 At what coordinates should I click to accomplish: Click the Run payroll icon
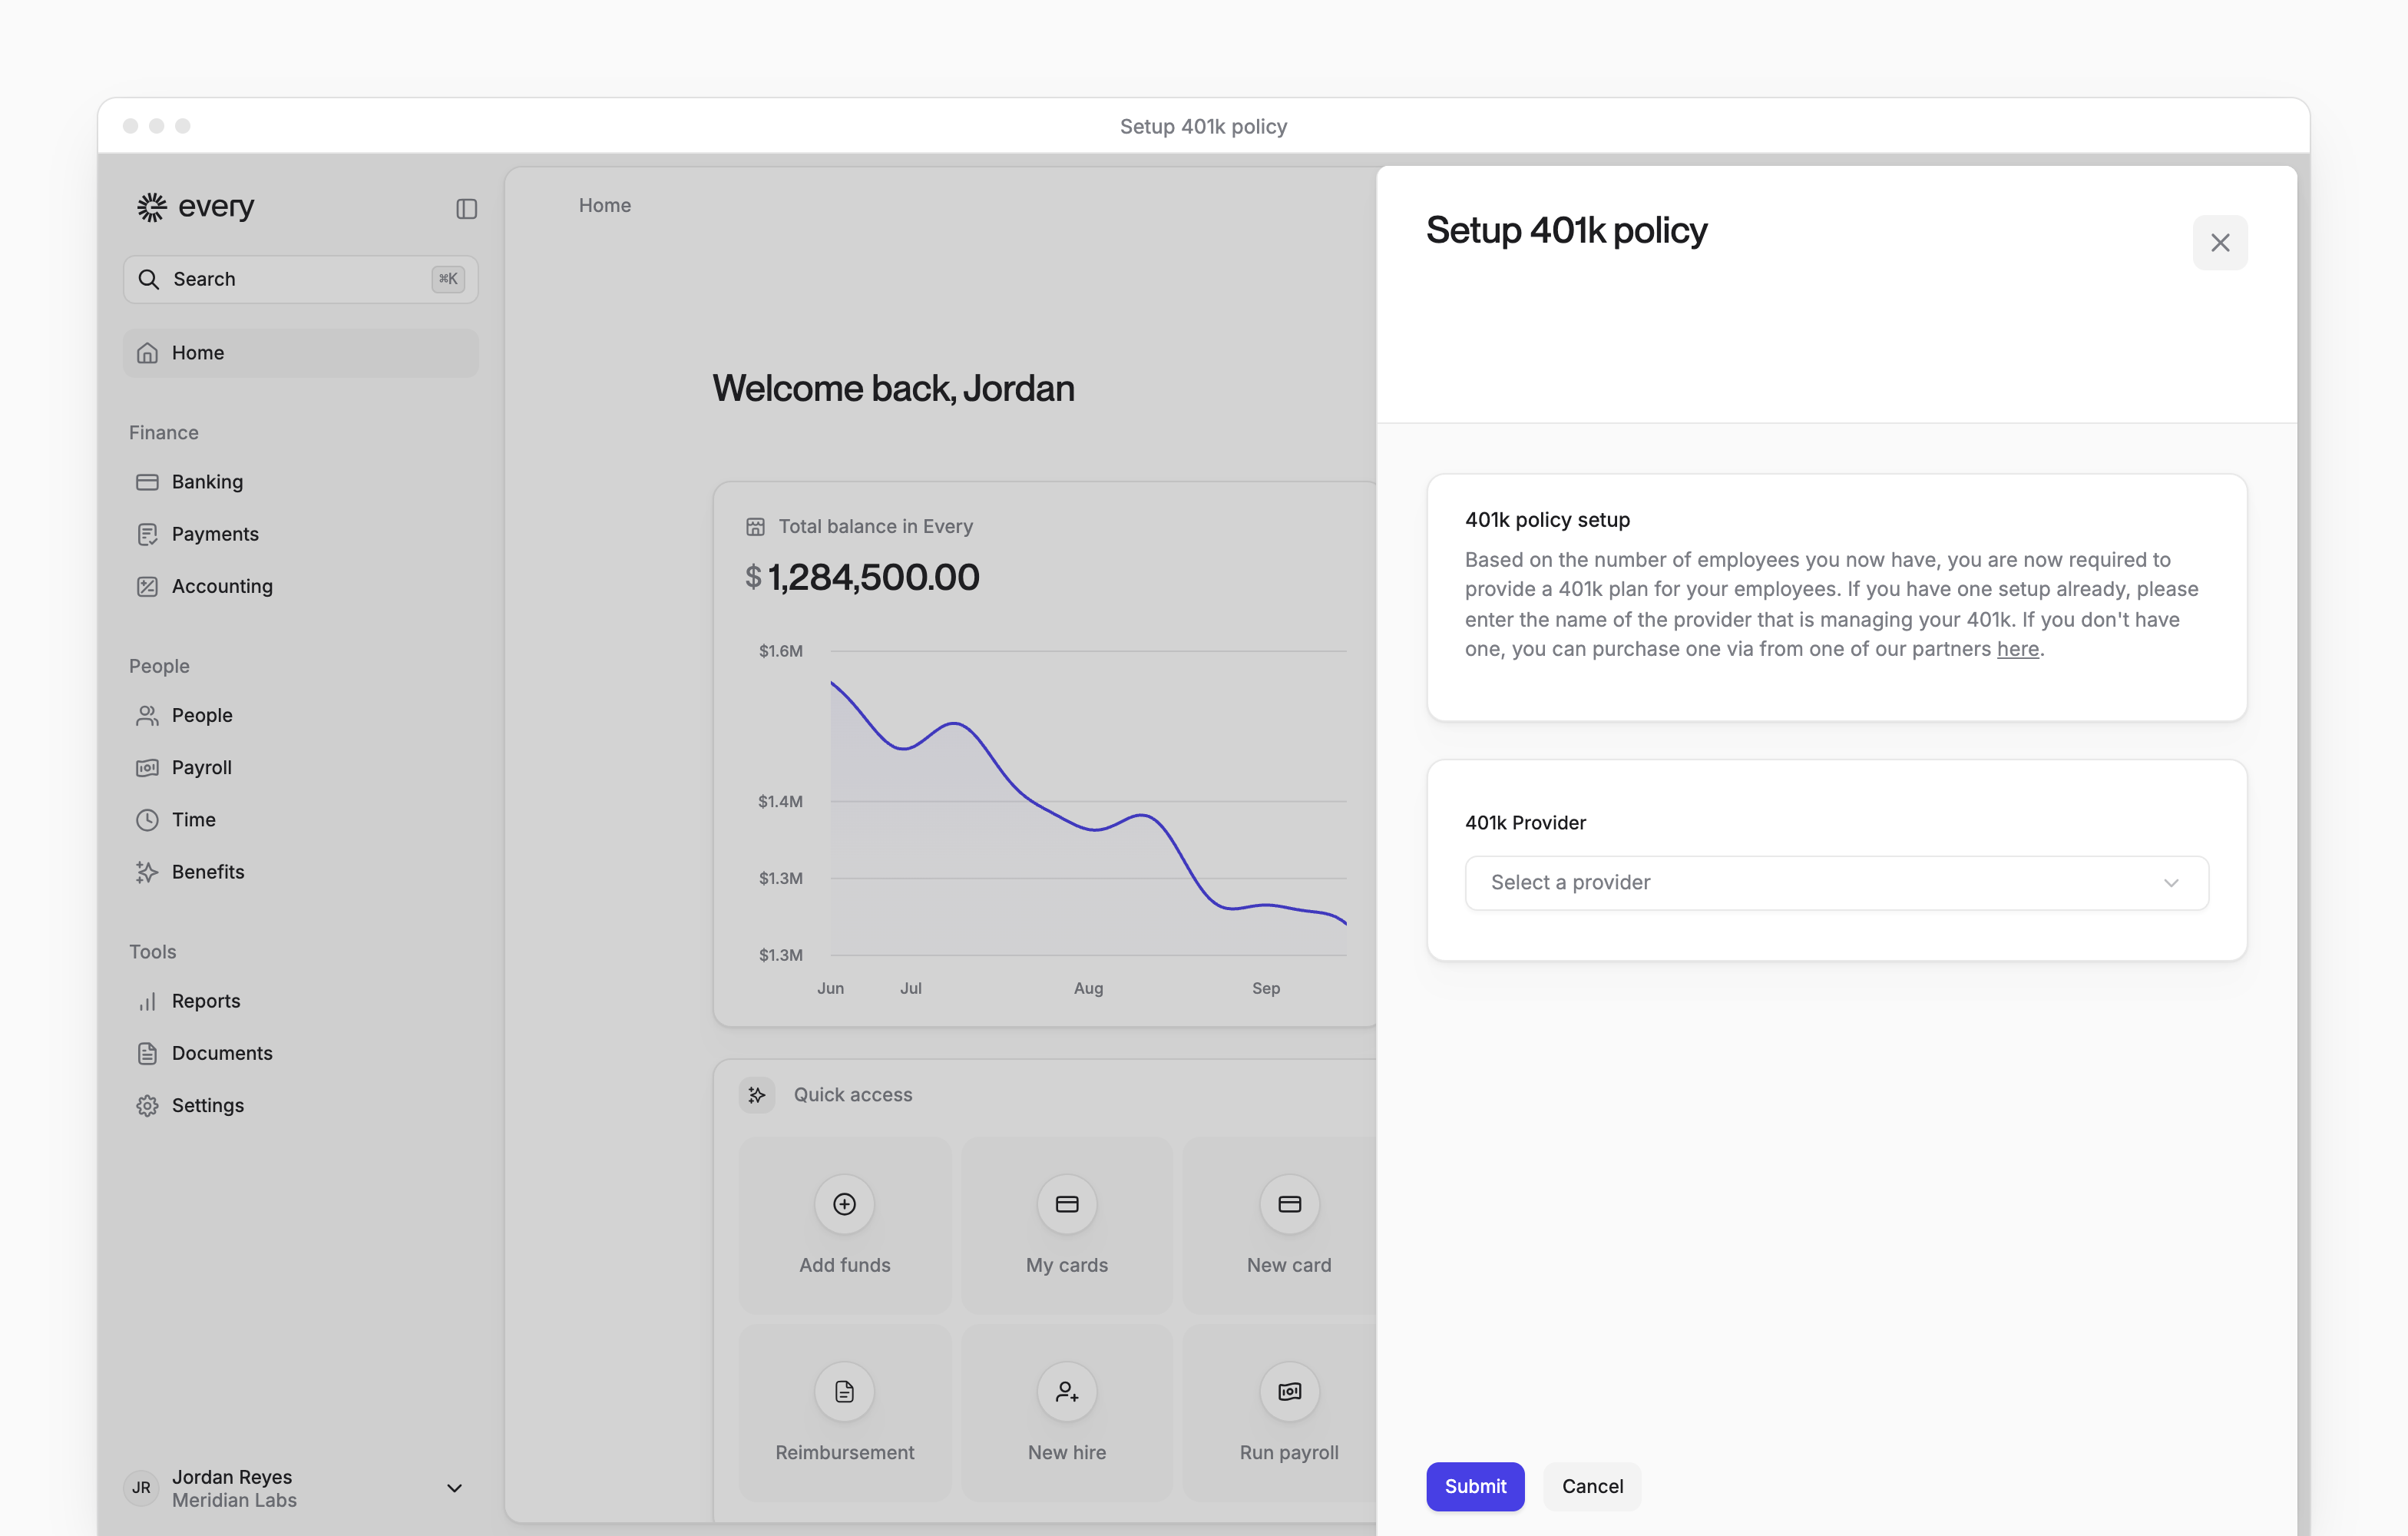[x=1289, y=1391]
